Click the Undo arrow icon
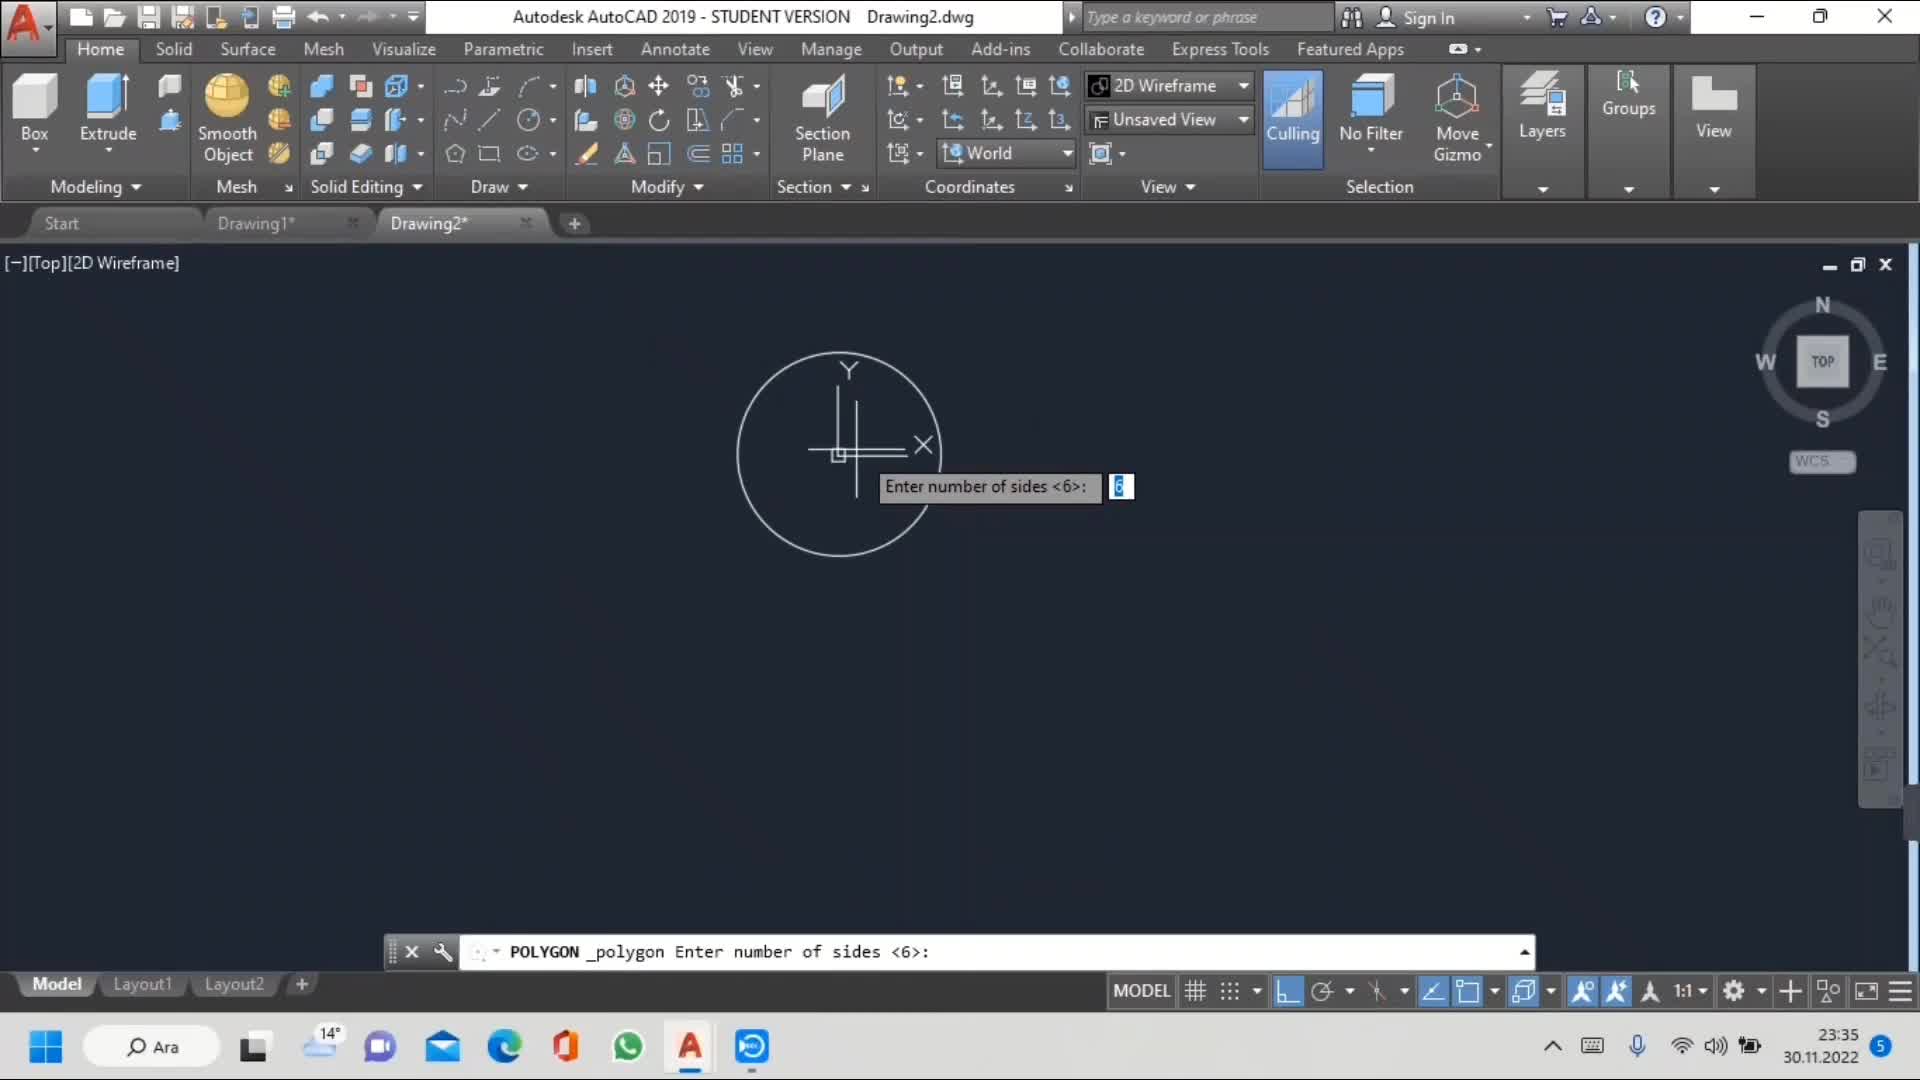This screenshot has height=1080, width=1920. click(x=318, y=17)
